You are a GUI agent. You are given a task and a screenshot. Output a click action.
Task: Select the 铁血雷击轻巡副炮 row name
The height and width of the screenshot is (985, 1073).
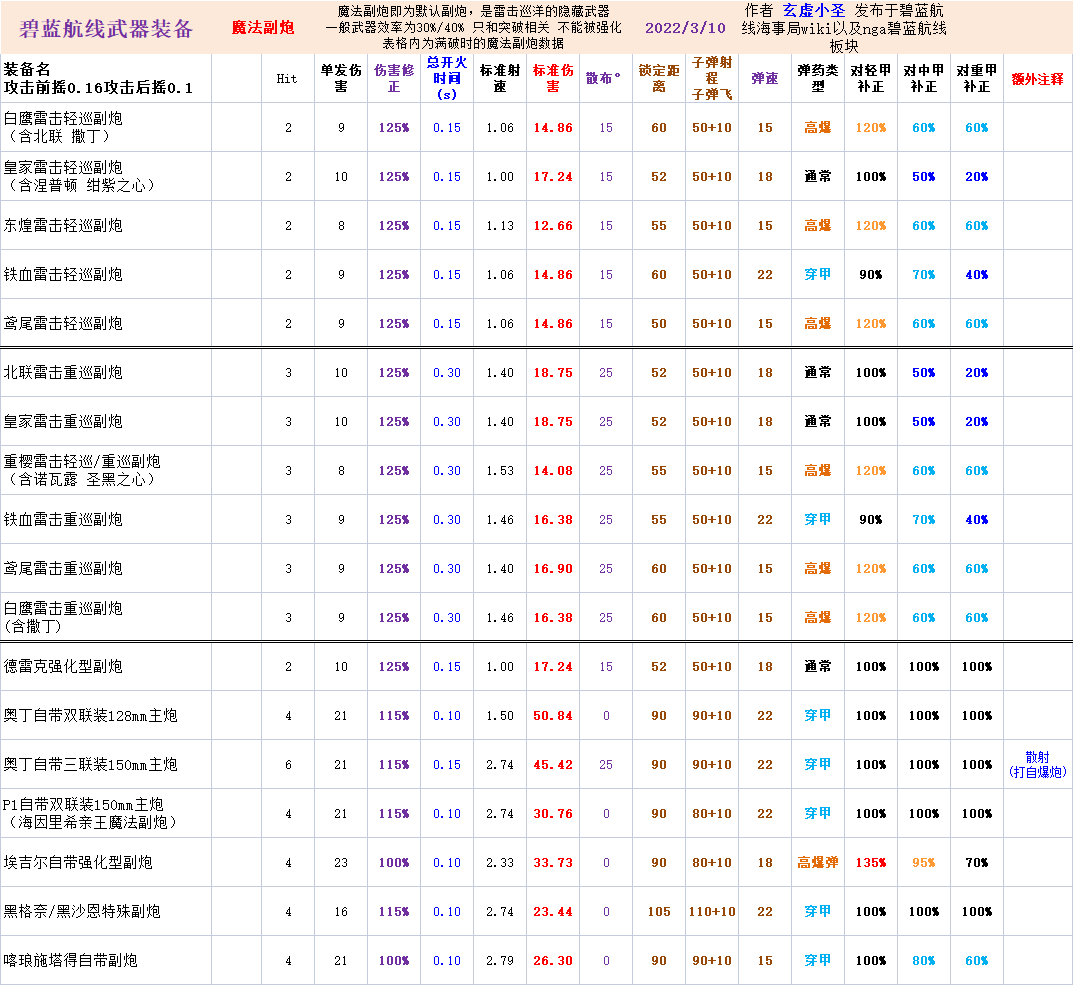pos(63,274)
